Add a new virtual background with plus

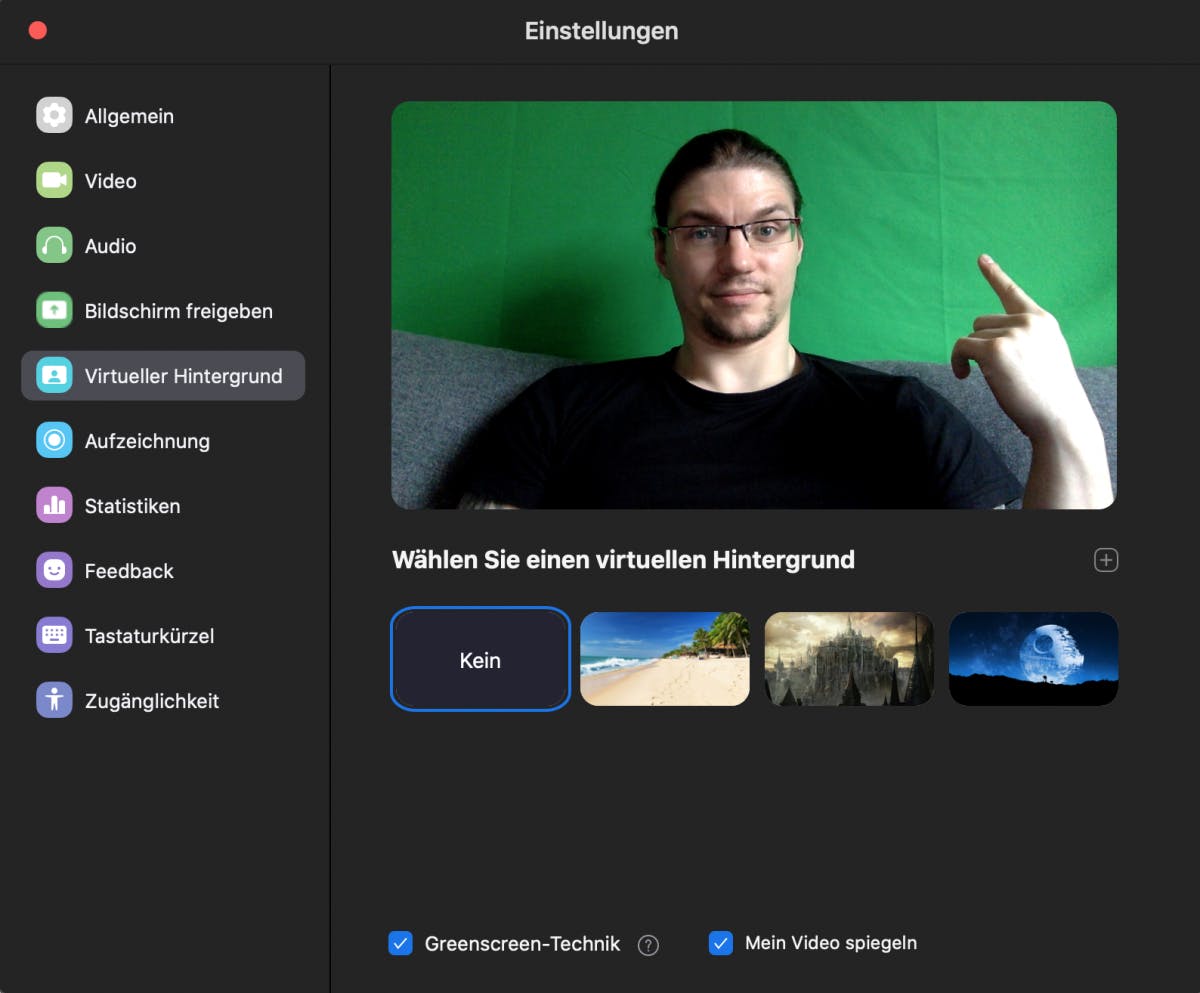pos(1105,560)
